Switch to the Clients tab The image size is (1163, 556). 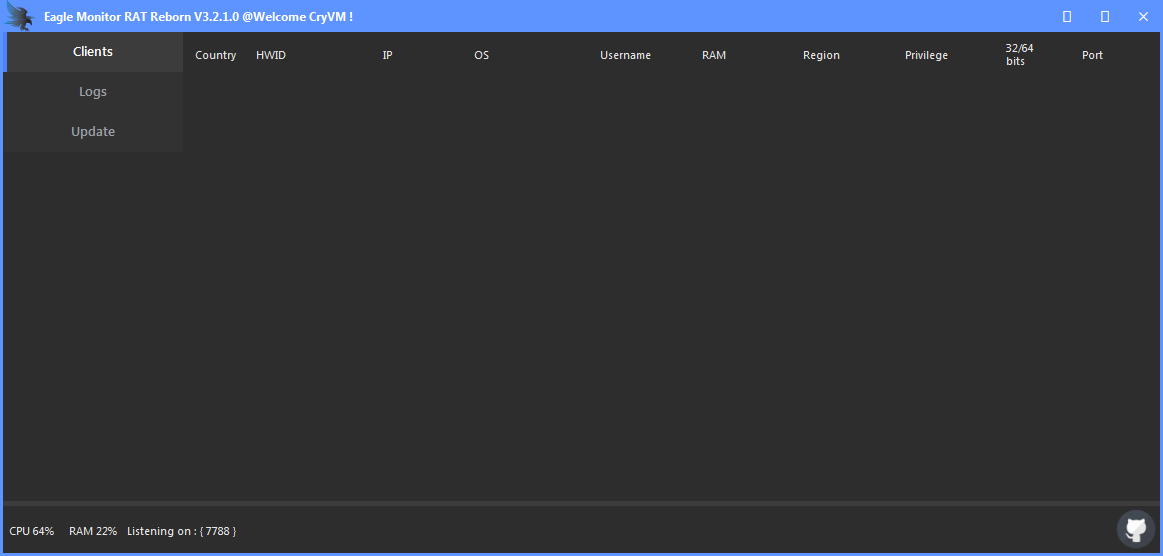point(93,52)
